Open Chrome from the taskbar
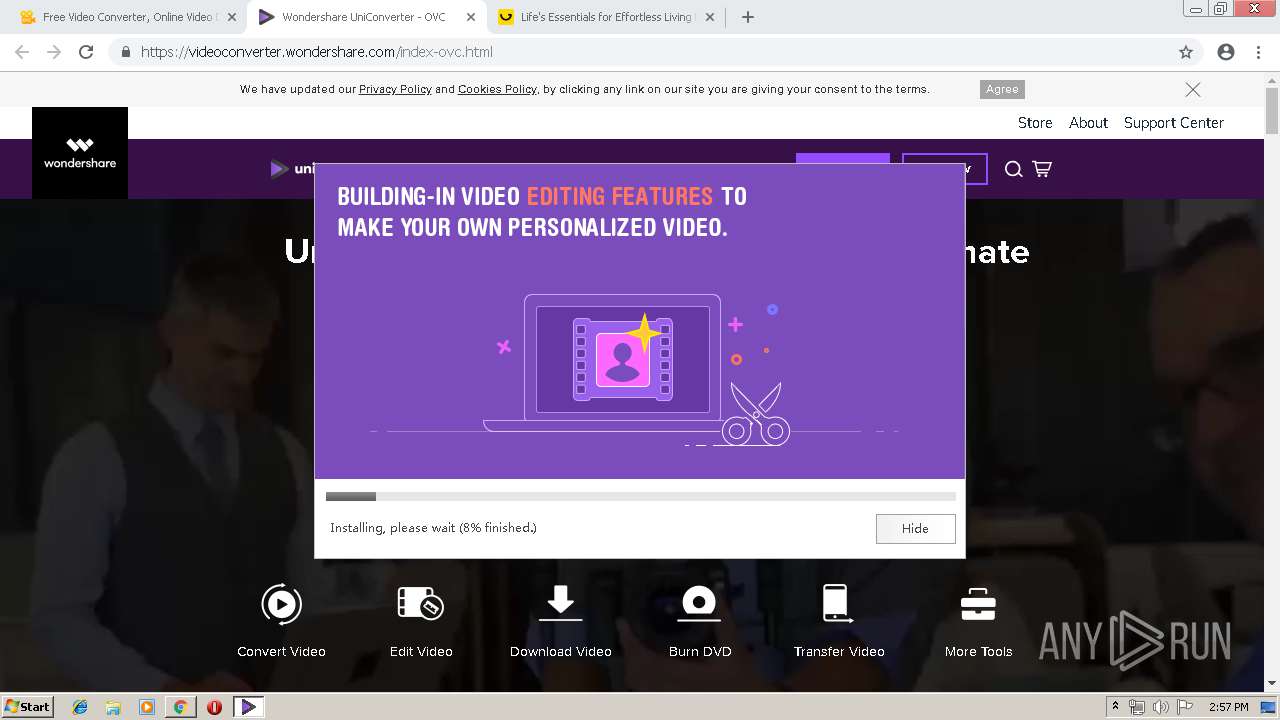1280x720 pixels. point(180,707)
